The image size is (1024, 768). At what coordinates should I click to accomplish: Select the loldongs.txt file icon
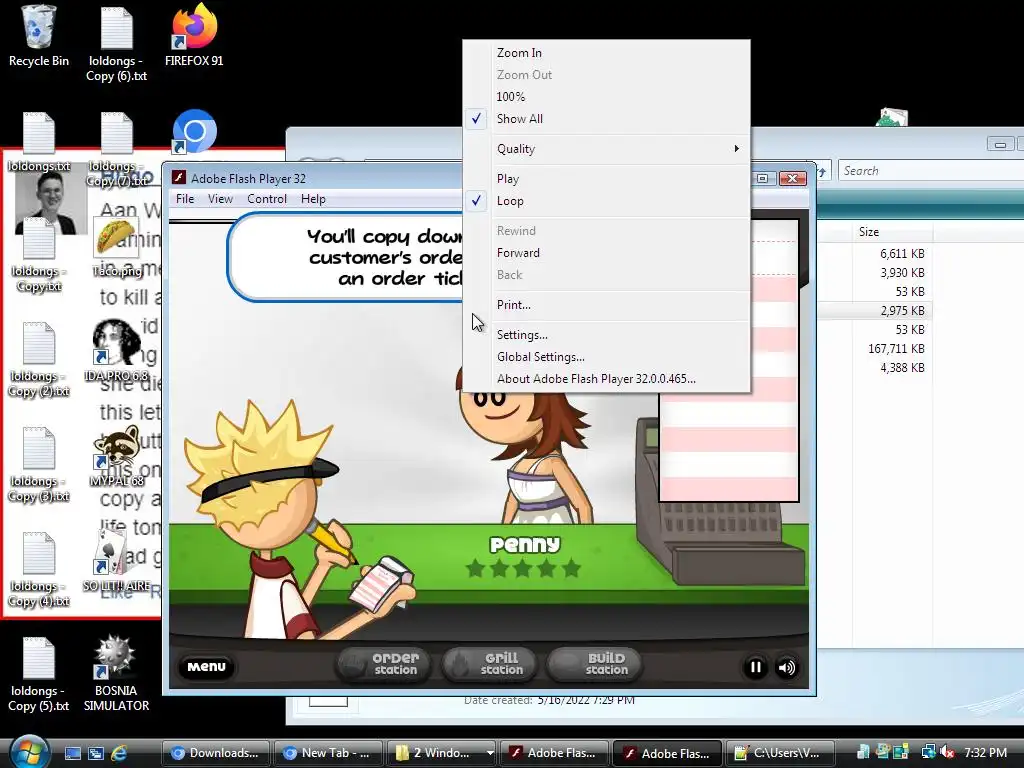39,142
